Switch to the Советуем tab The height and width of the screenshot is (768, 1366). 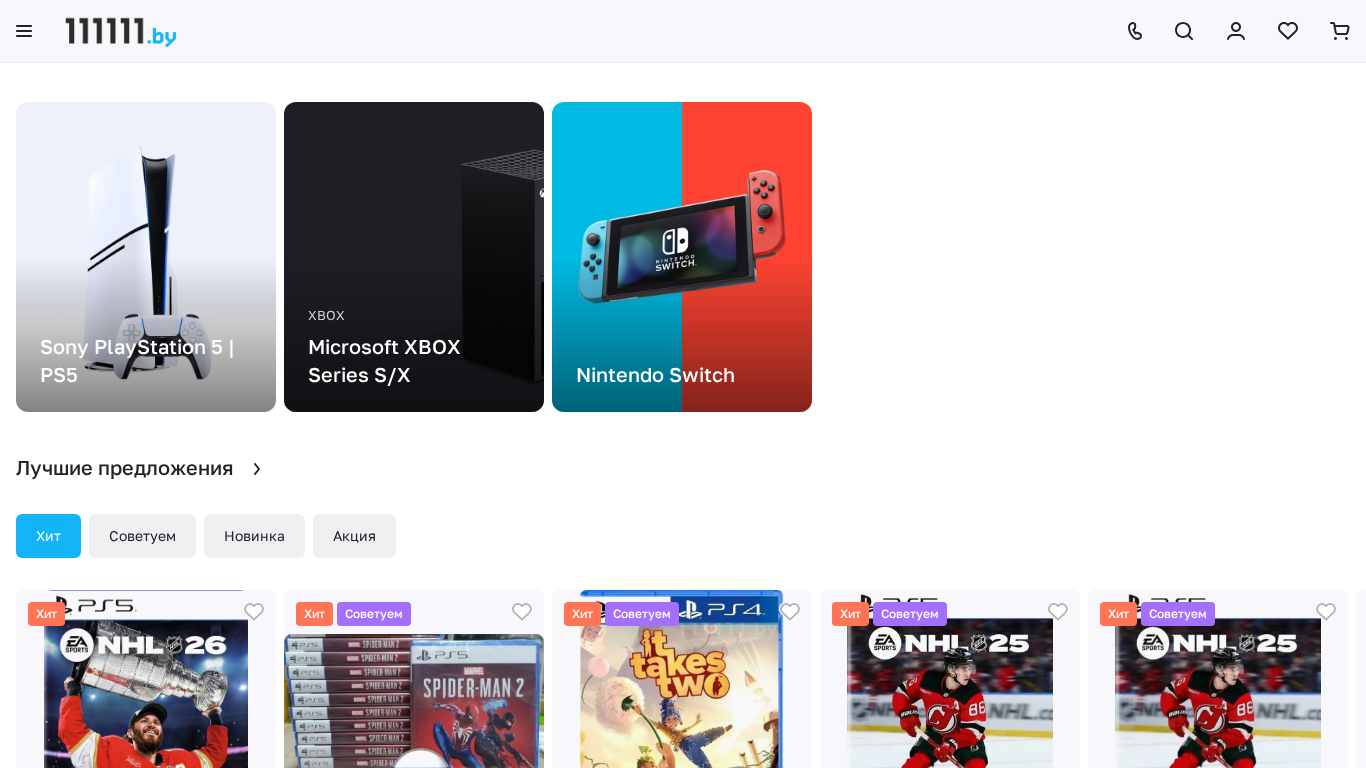click(x=142, y=536)
